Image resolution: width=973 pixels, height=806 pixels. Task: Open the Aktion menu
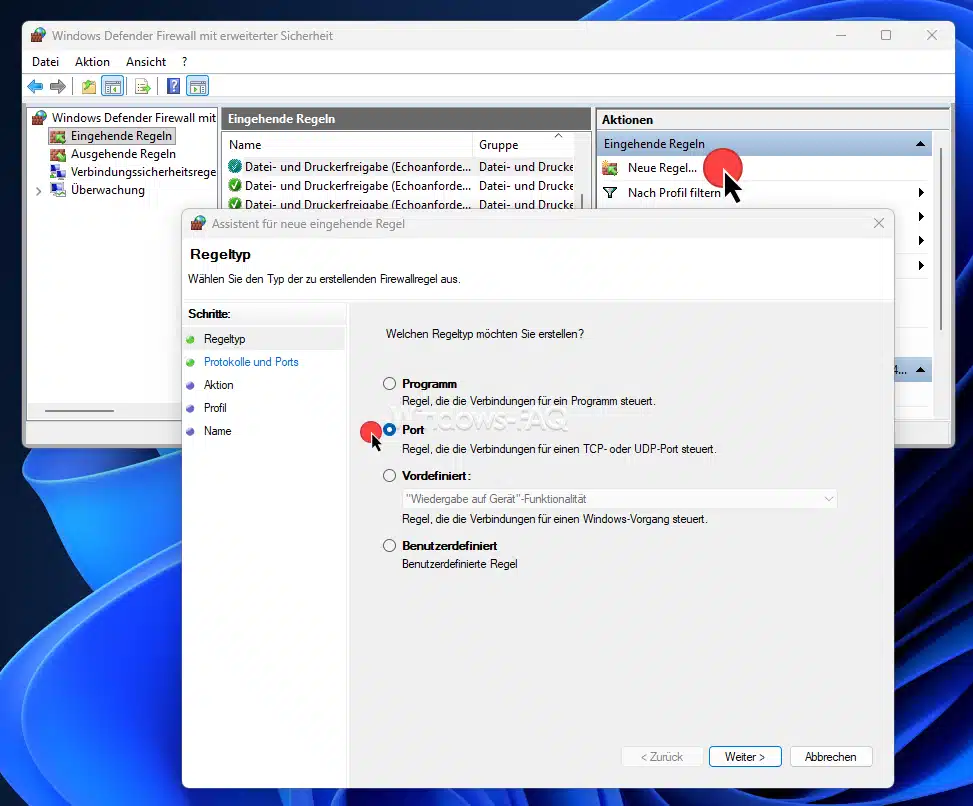pos(92,62)
